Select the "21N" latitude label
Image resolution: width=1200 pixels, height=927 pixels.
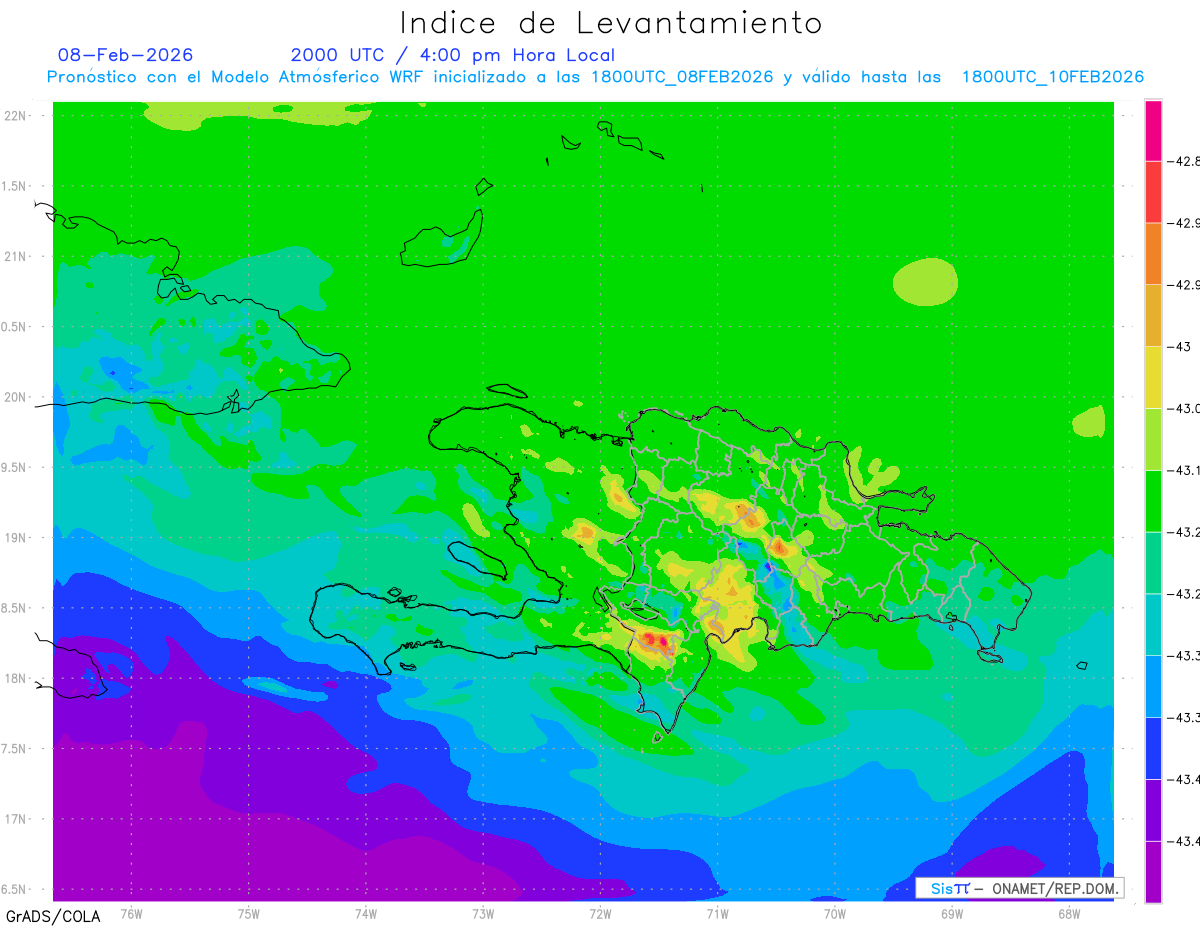(14, 256)
